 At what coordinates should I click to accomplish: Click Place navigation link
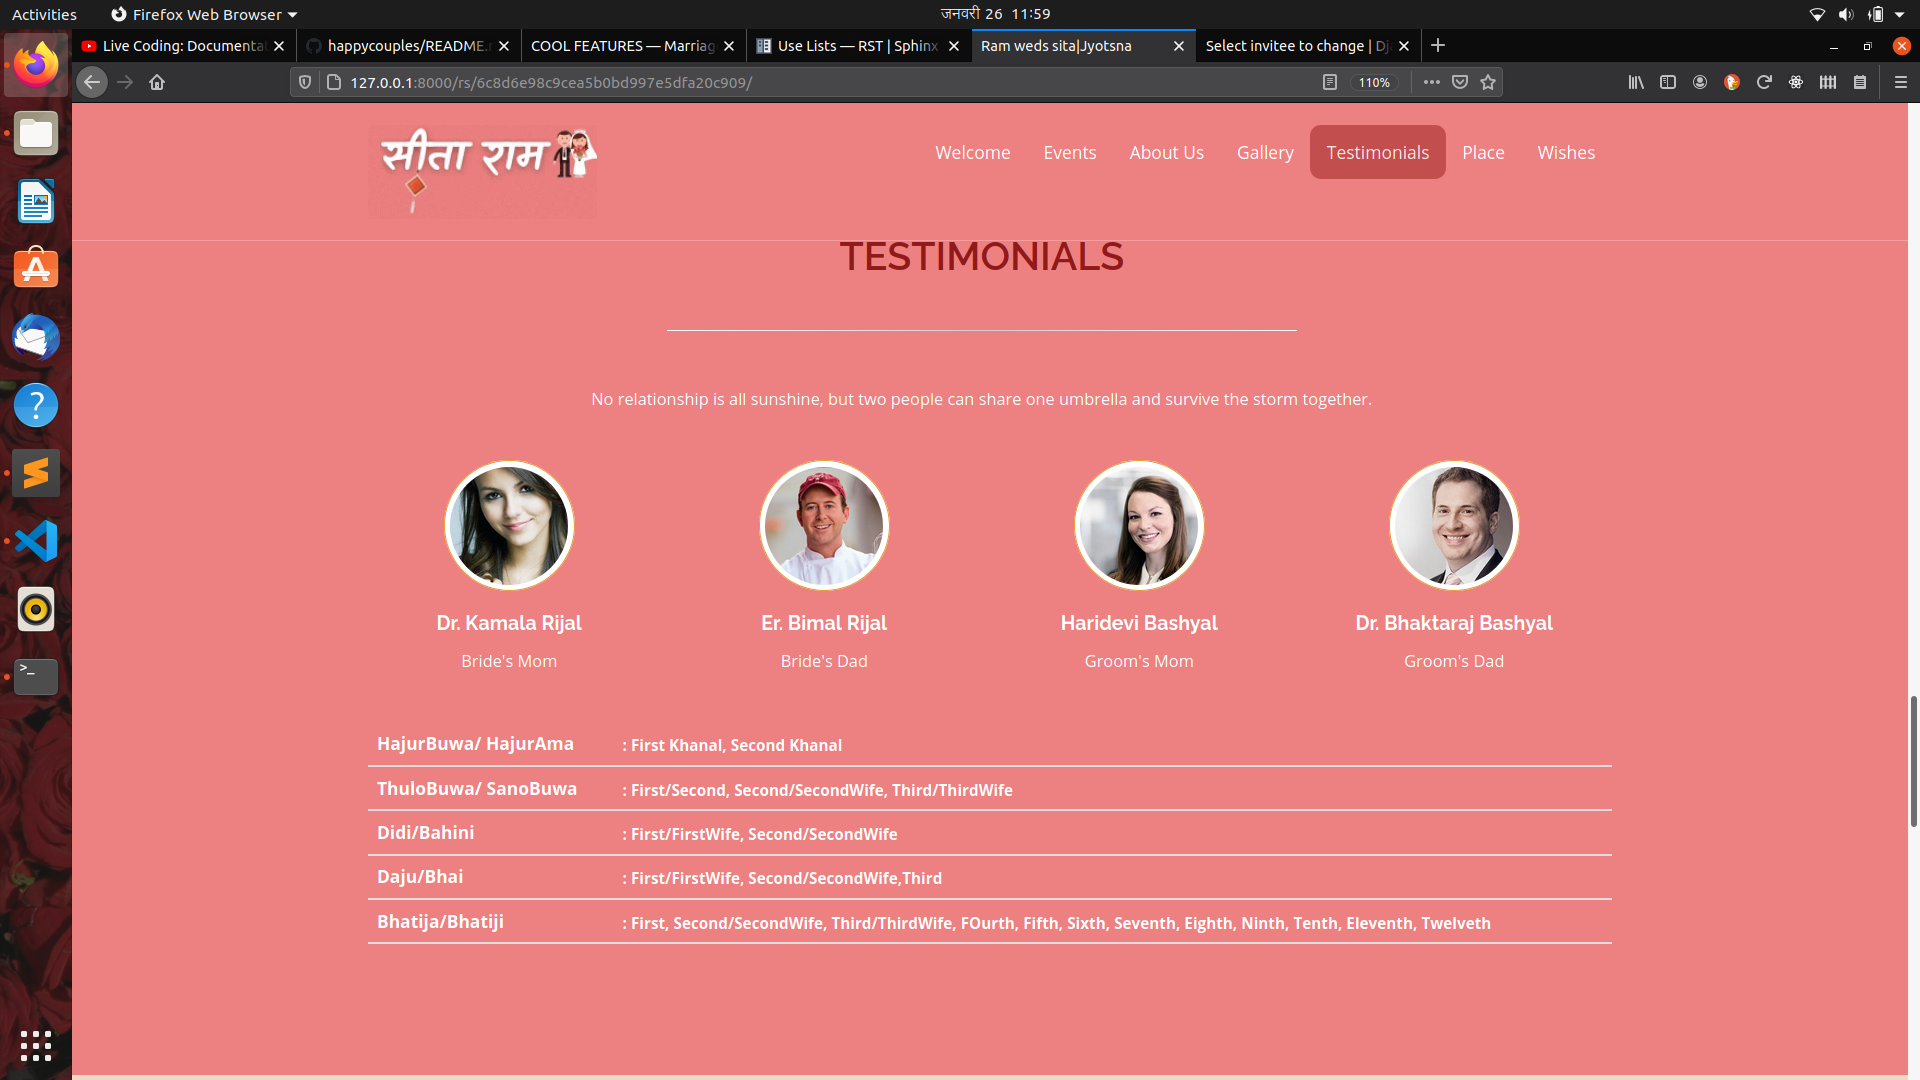click(1483, 152)
